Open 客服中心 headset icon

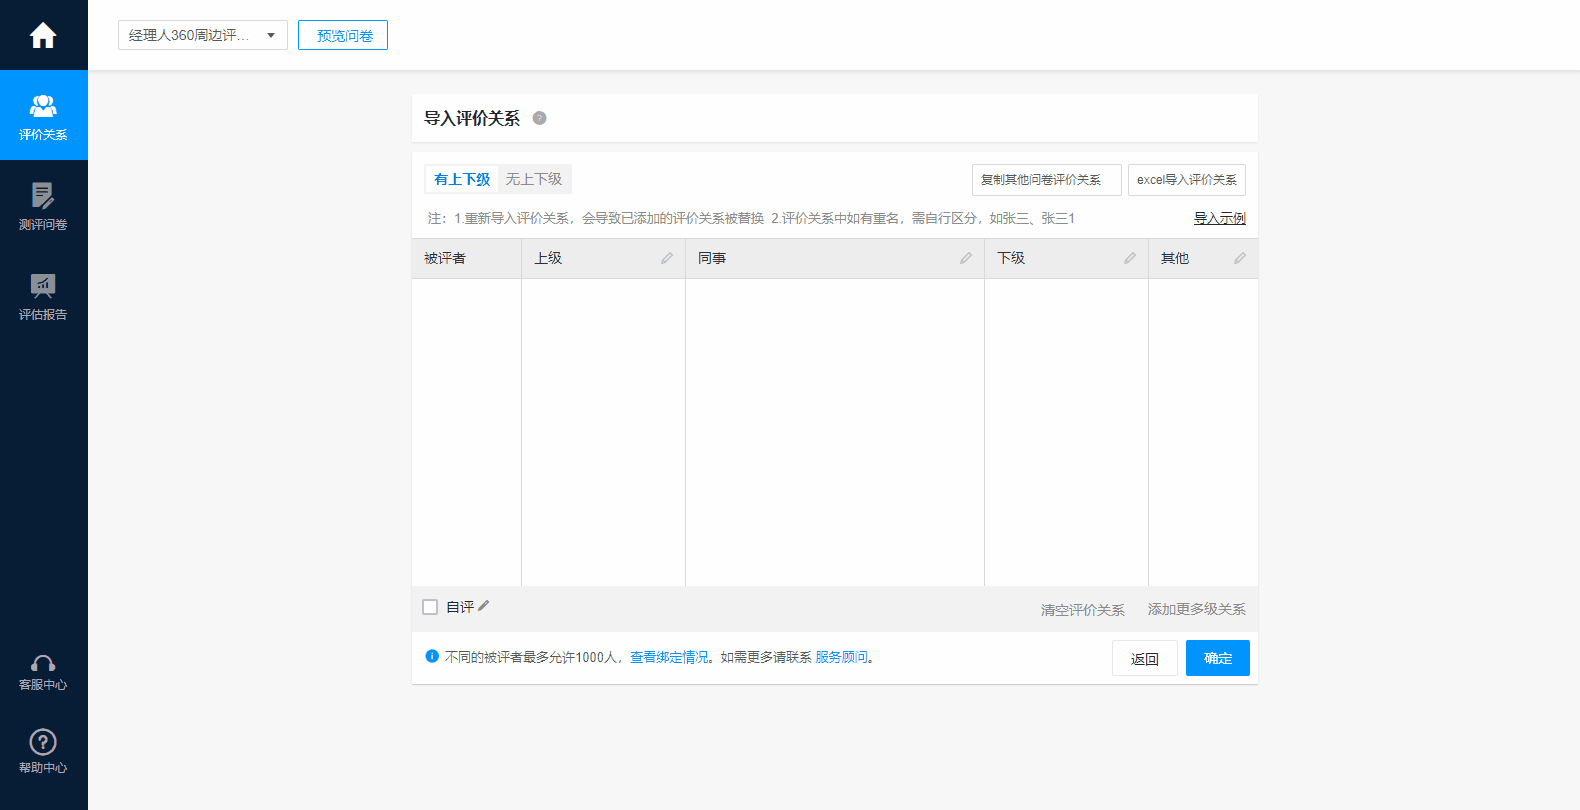click(43, 664)
